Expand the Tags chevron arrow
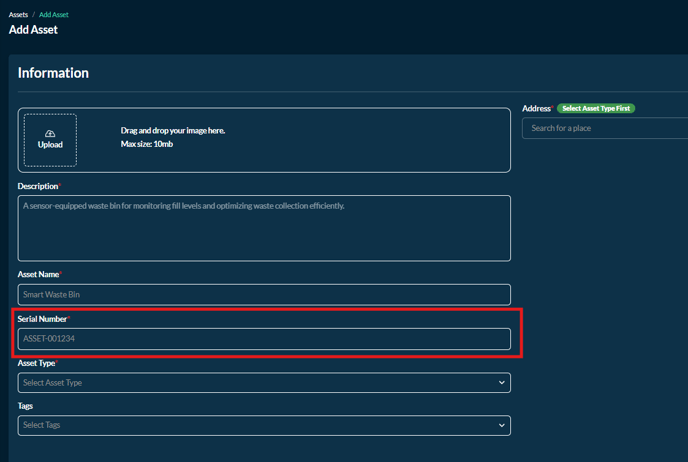The image size is (688, 462). click(502, 425)
